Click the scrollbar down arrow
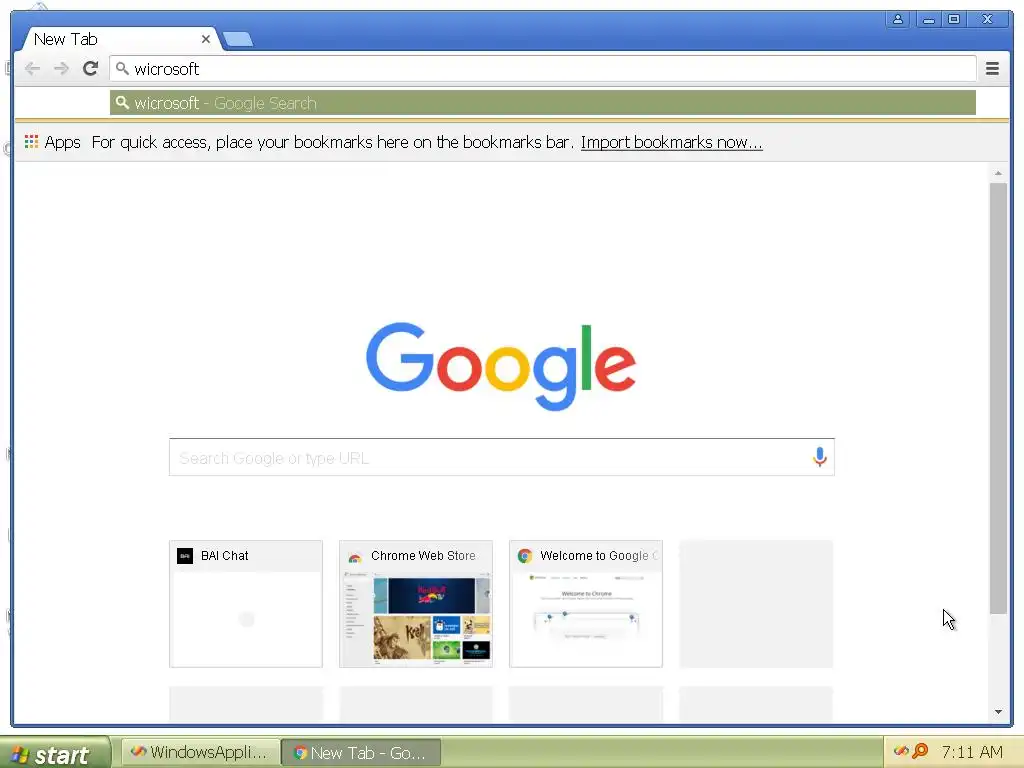 (998, 712)
